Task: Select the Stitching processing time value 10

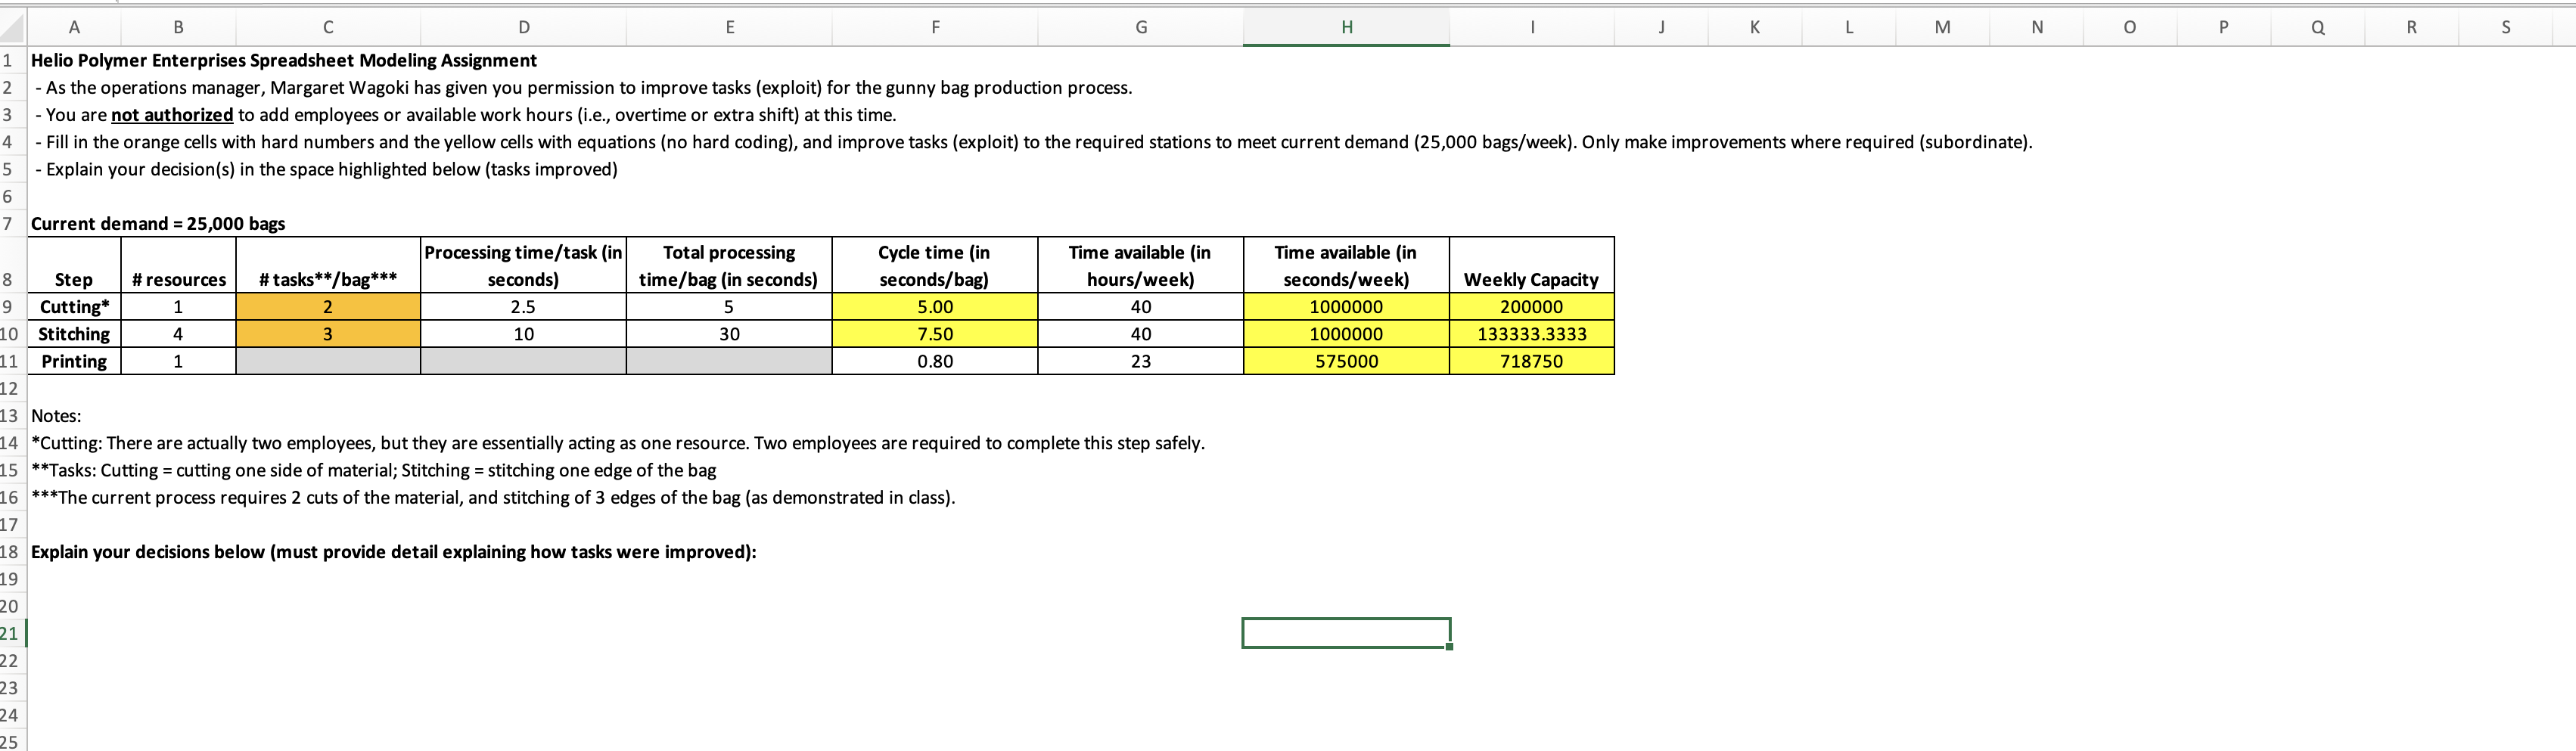Action: tap(524, 334)
